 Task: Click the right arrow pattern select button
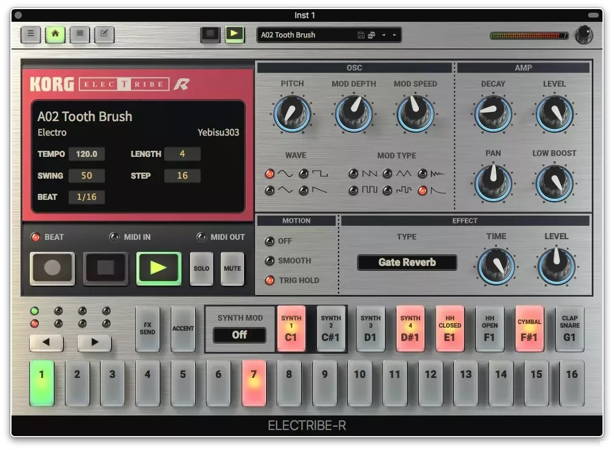point(94,342)
